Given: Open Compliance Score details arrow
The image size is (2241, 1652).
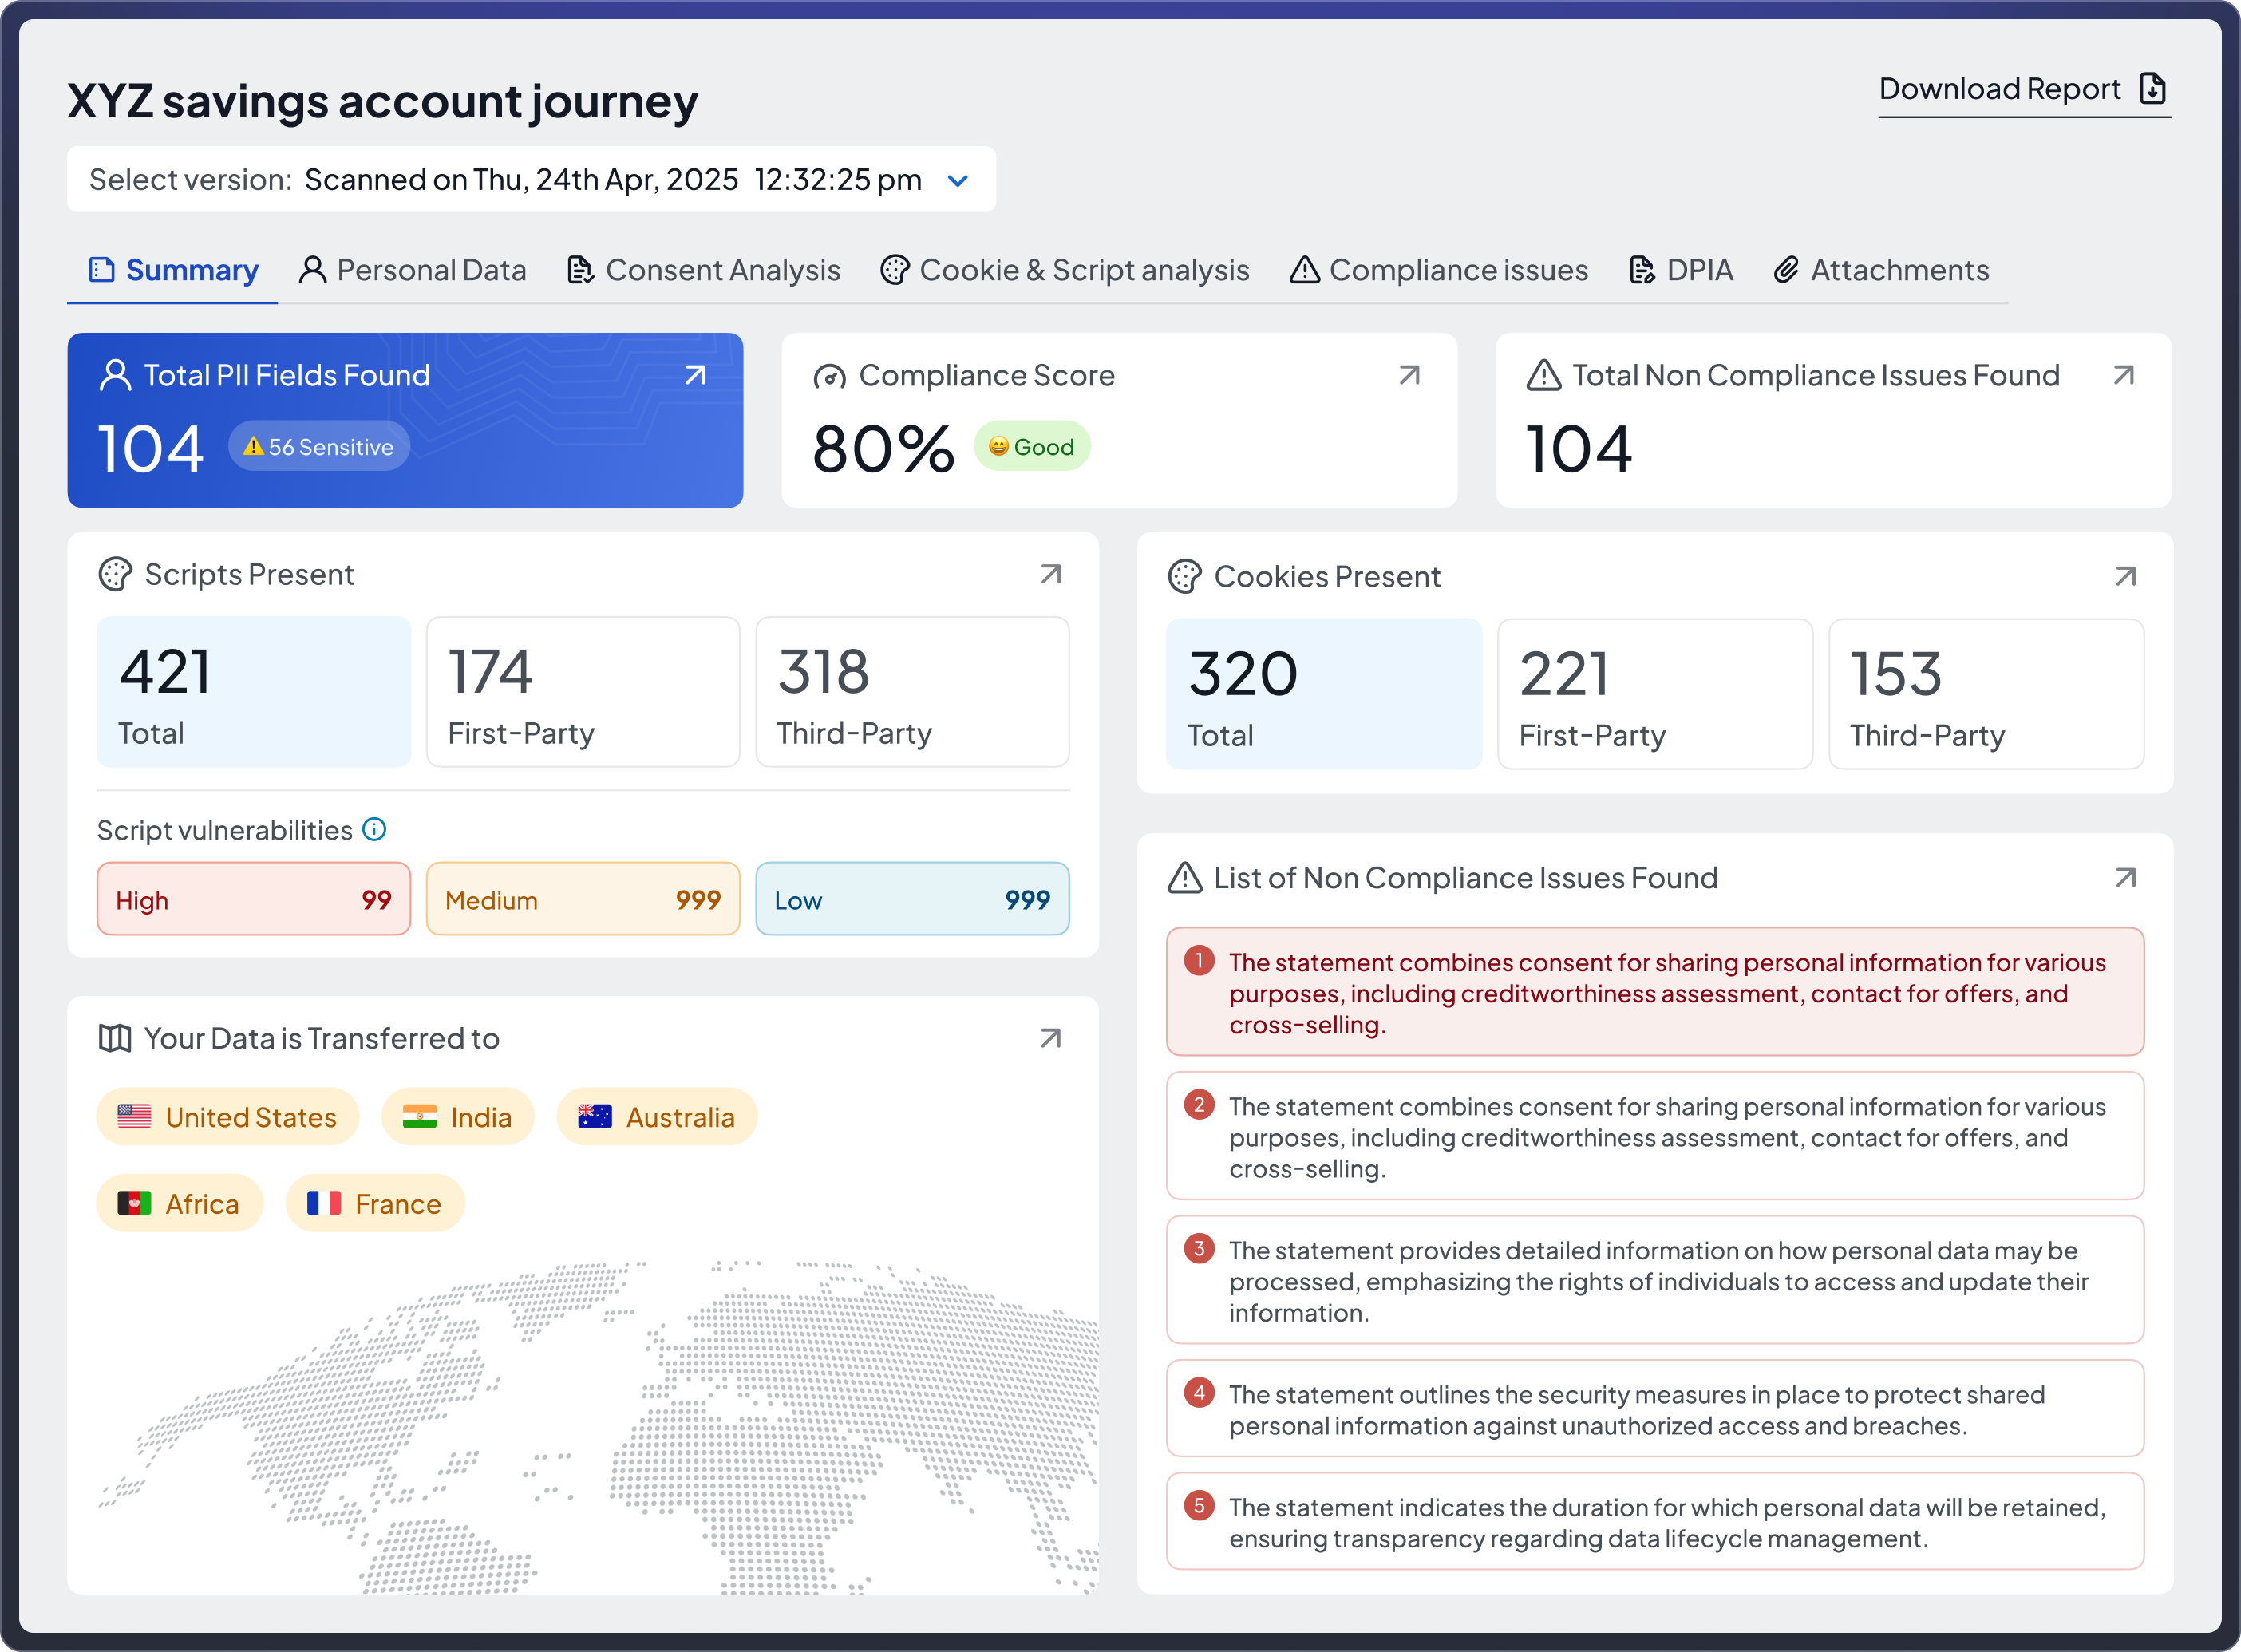Looking at the screenshot, I should pos(1410,375).
